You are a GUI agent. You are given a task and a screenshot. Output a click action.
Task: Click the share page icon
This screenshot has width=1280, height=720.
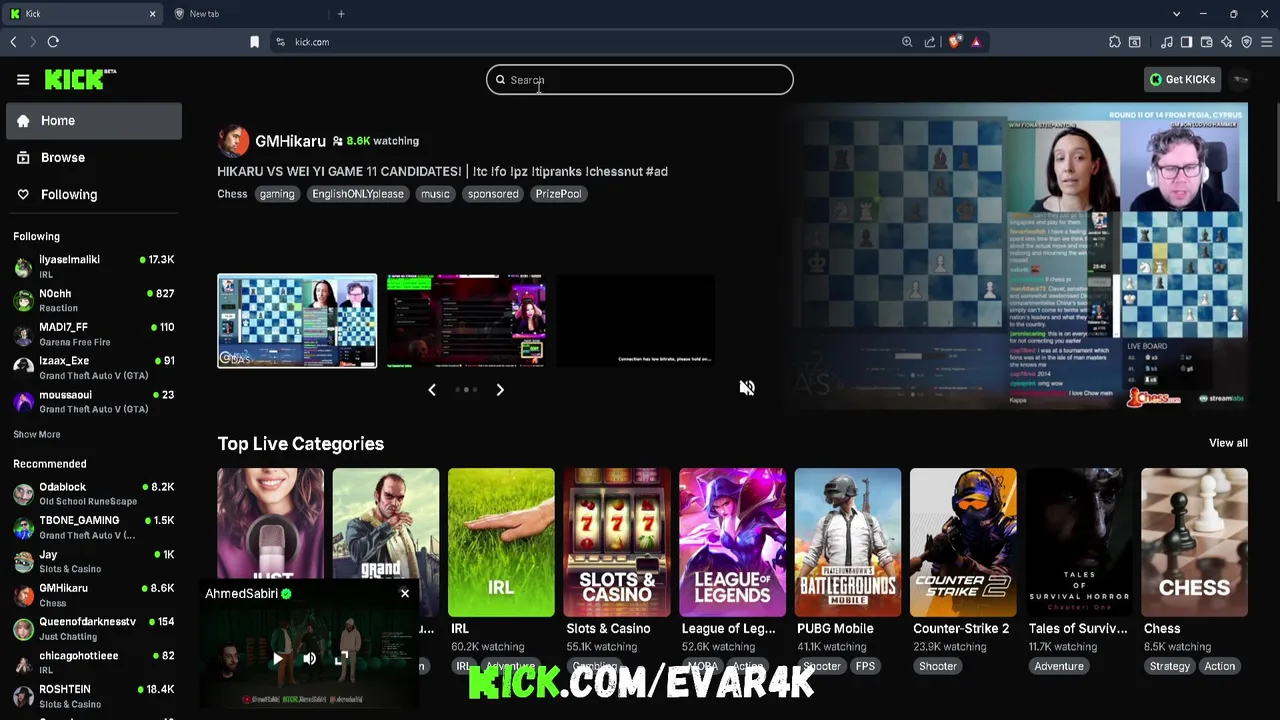tap(930, 42)
